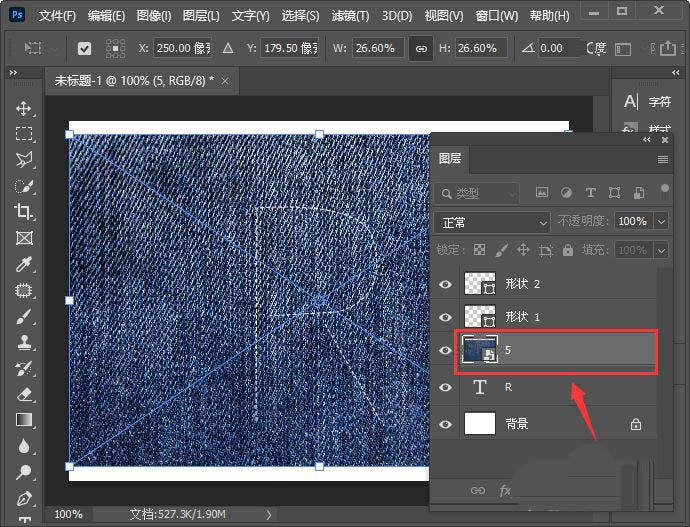Filter layers by shape layer icon
The width and height of the screenshot is (690, 527).
click(x=614, y=192)
